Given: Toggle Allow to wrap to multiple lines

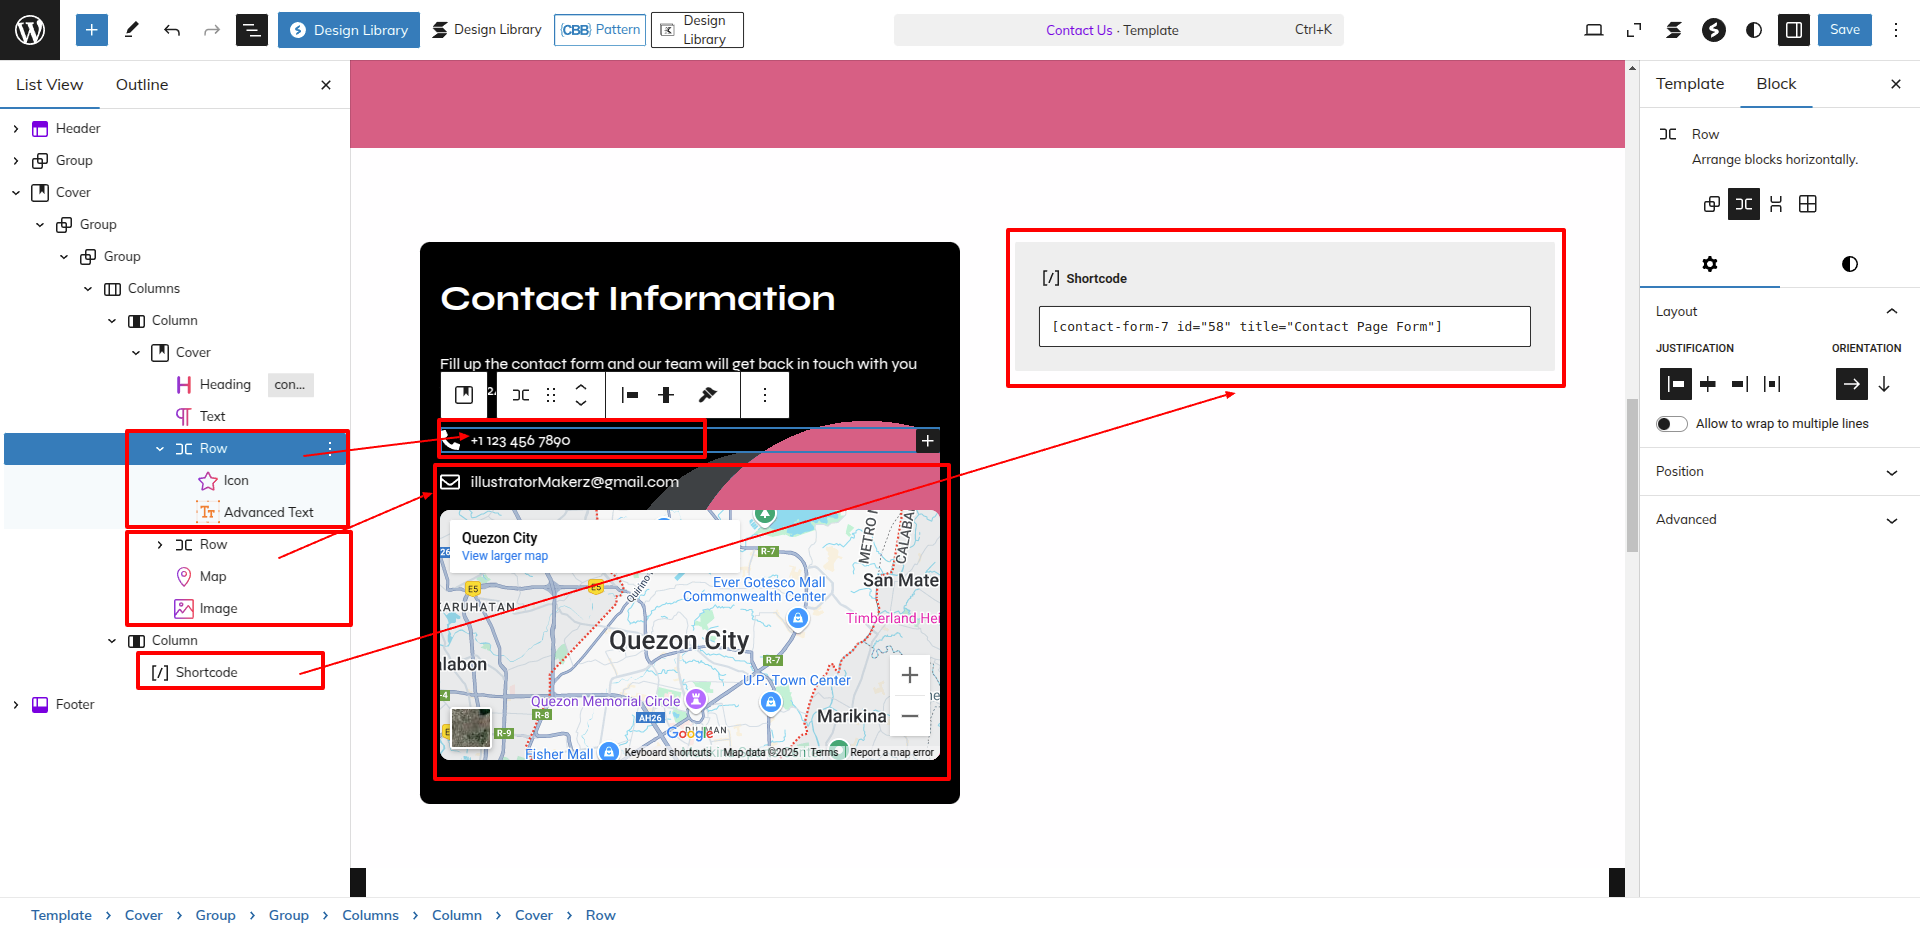Looking at the screenshot, I should (x=1672, y=424).
